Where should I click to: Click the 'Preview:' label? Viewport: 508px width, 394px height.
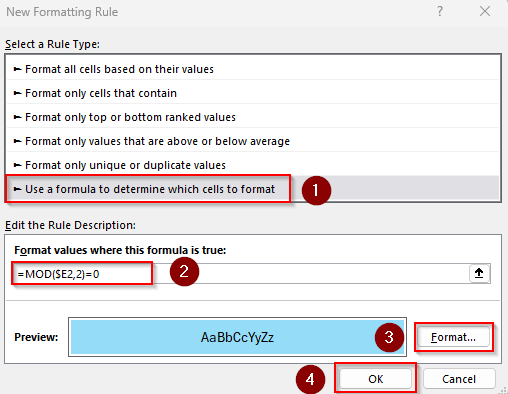point(36,337)
